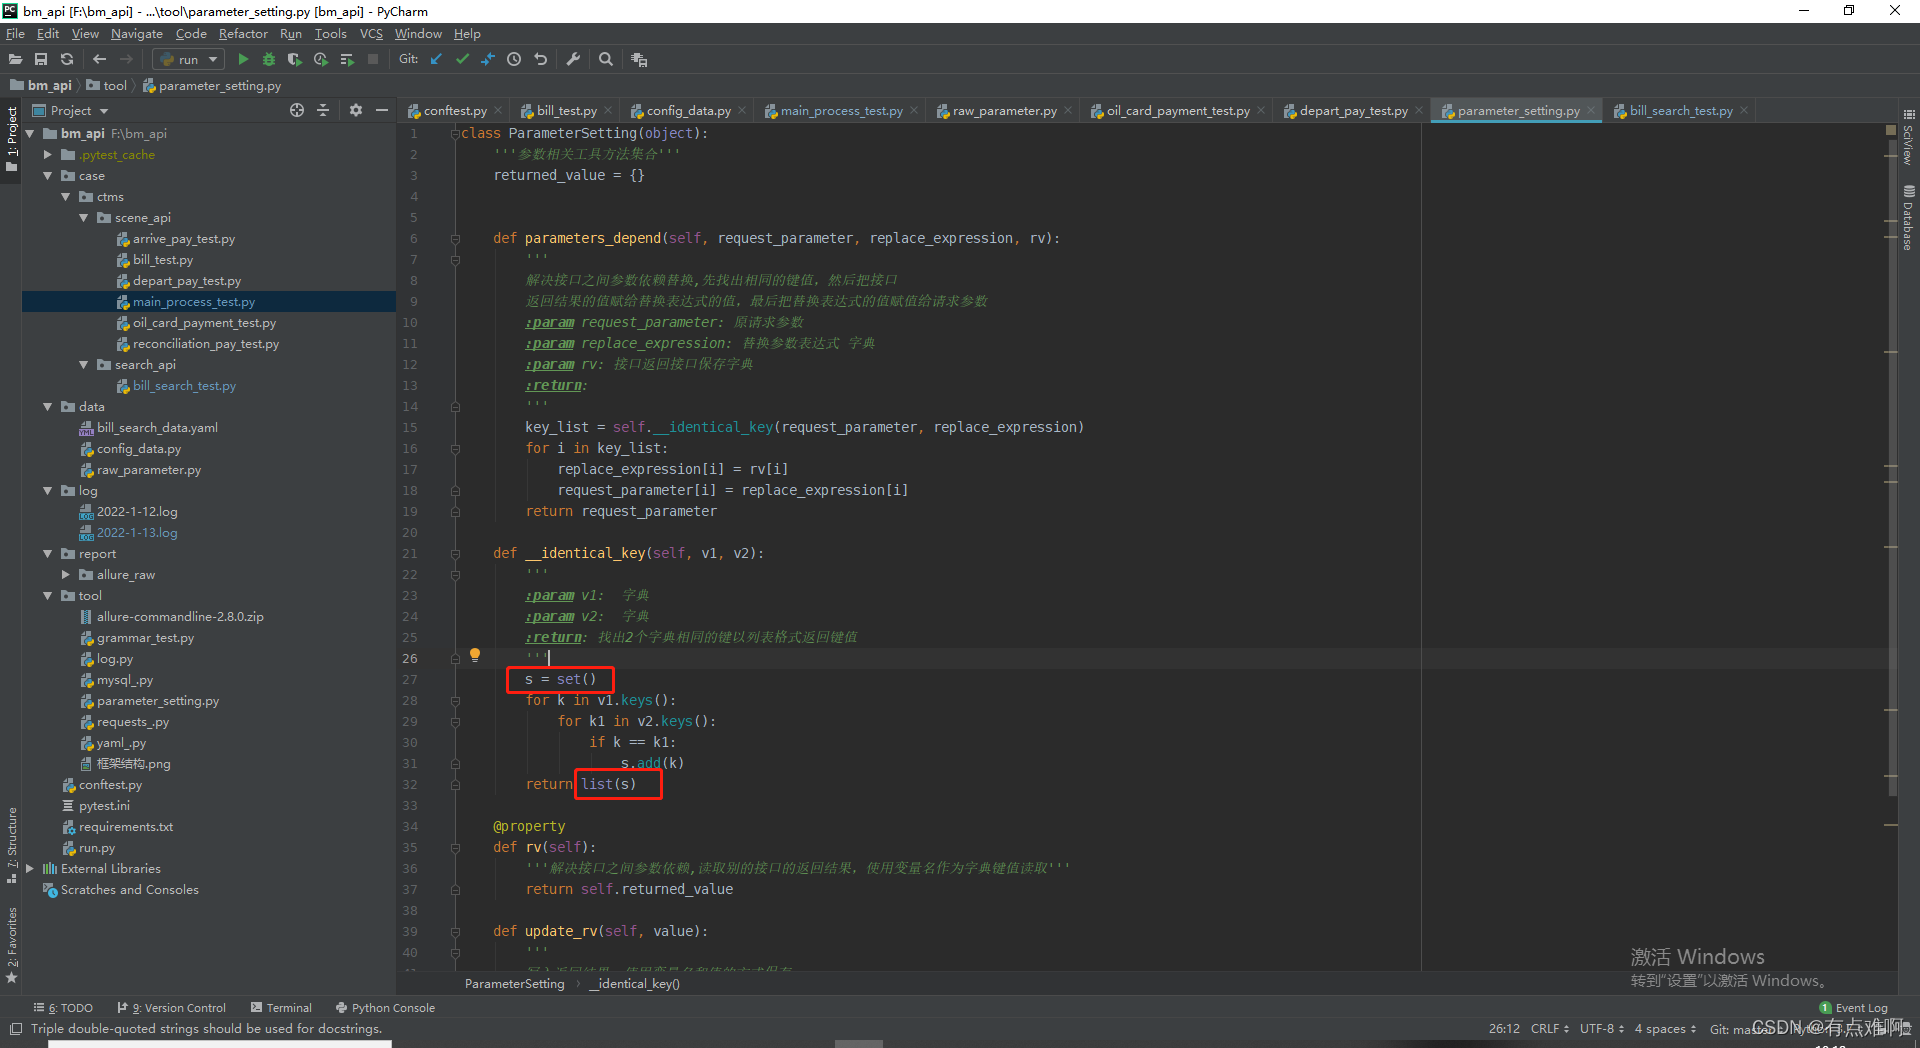Image resolution: width=1920 pixels, height=1048 pixels.
Task: Open the Refactor menu
Action: [x=243, y=34]
